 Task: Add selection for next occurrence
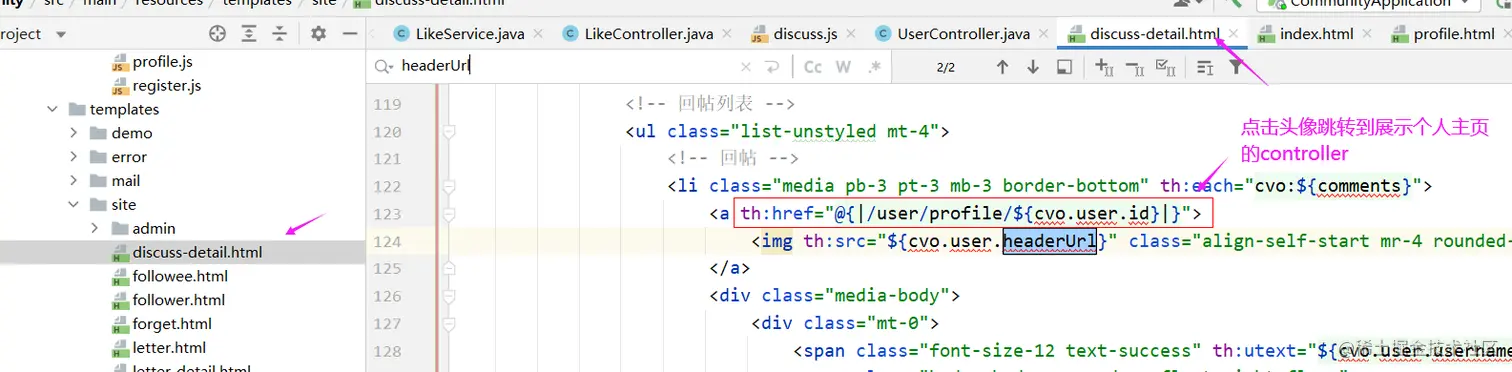1104,67
